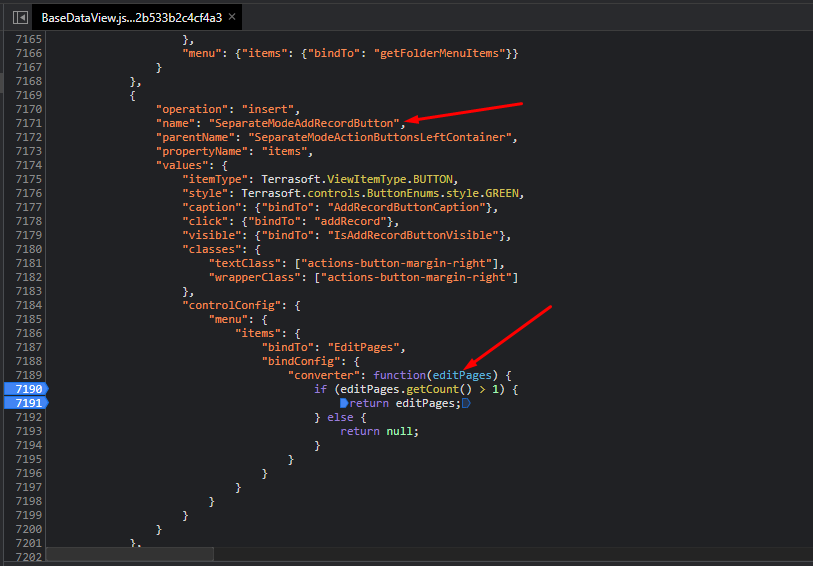Click "converter" property key
This screenshot has height=566, width=813.
(324, 375)
